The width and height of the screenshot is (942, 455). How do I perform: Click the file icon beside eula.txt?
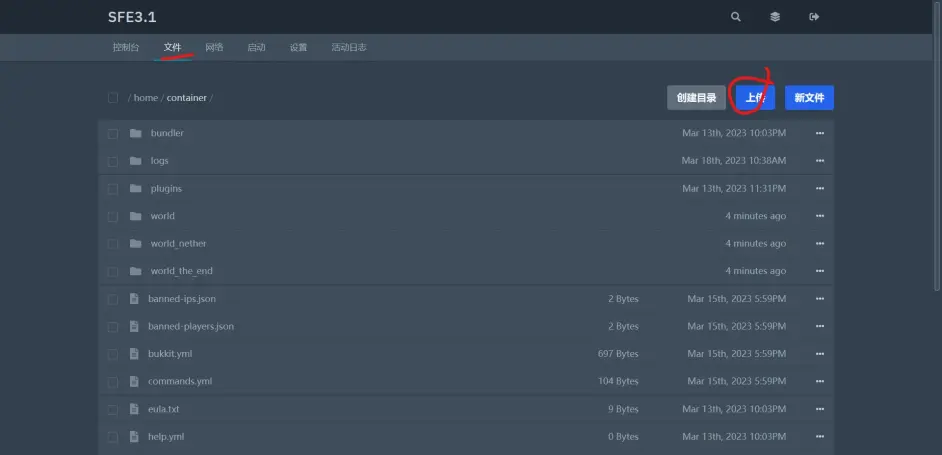[x=135, y=409]
